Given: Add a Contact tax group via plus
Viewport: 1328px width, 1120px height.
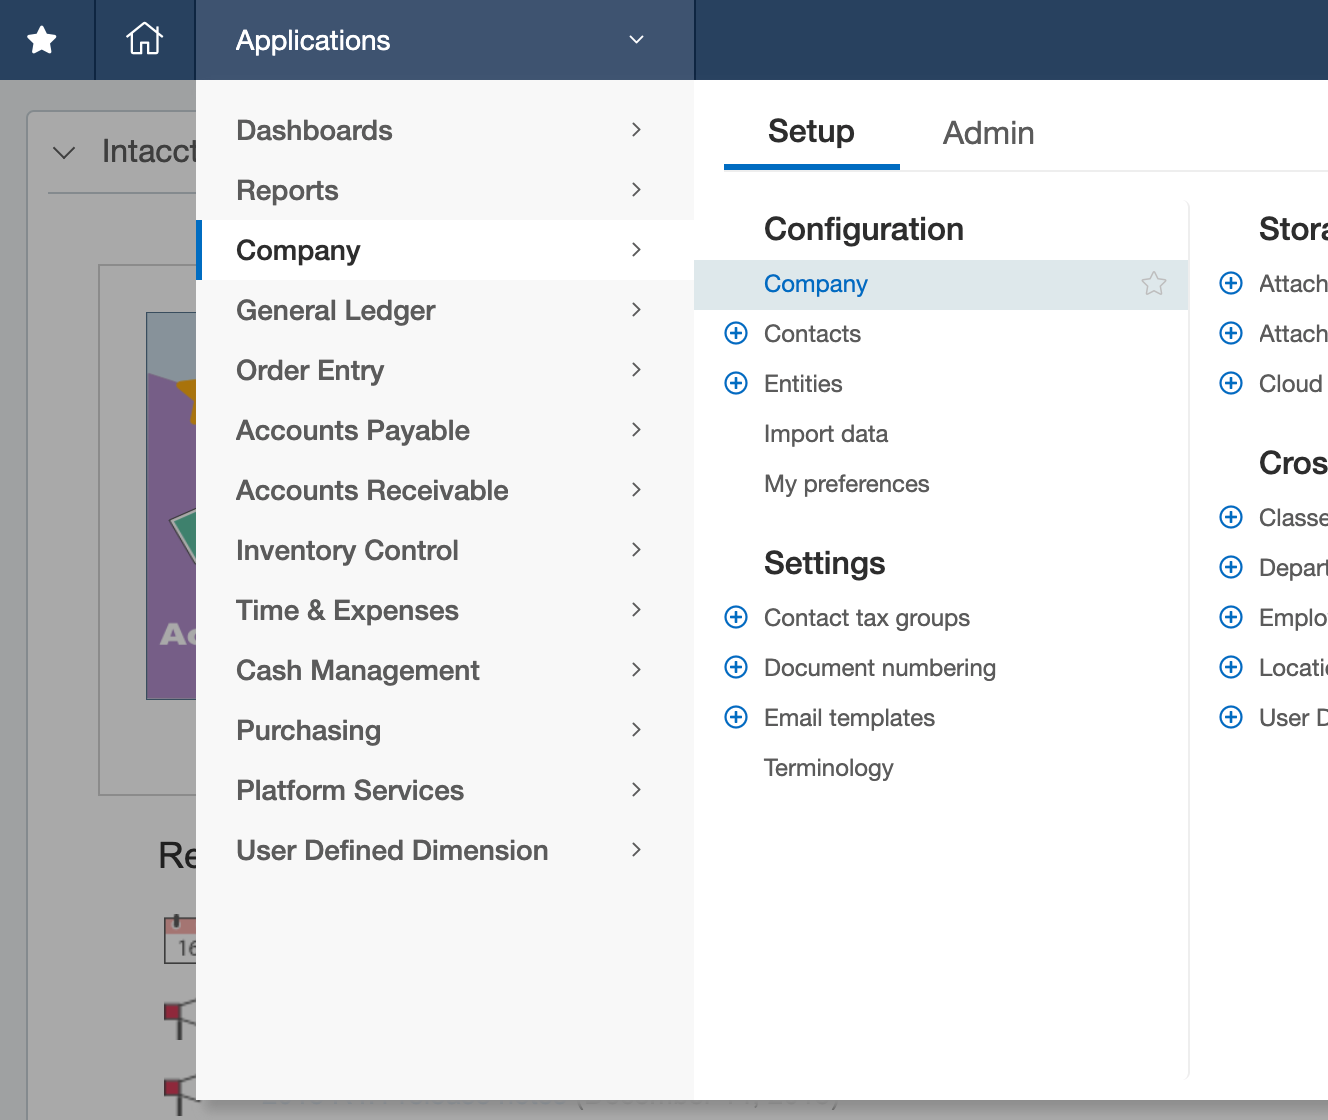Looking at the screenshot, I should click(736, 617).
